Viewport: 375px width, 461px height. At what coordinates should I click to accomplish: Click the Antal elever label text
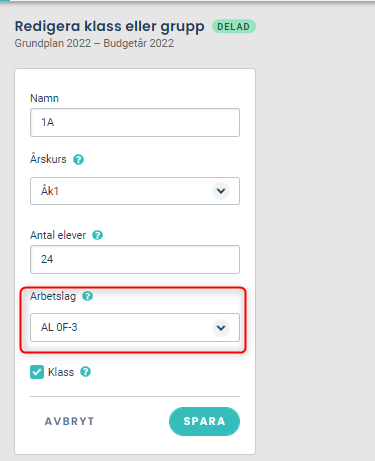(58, 235)
